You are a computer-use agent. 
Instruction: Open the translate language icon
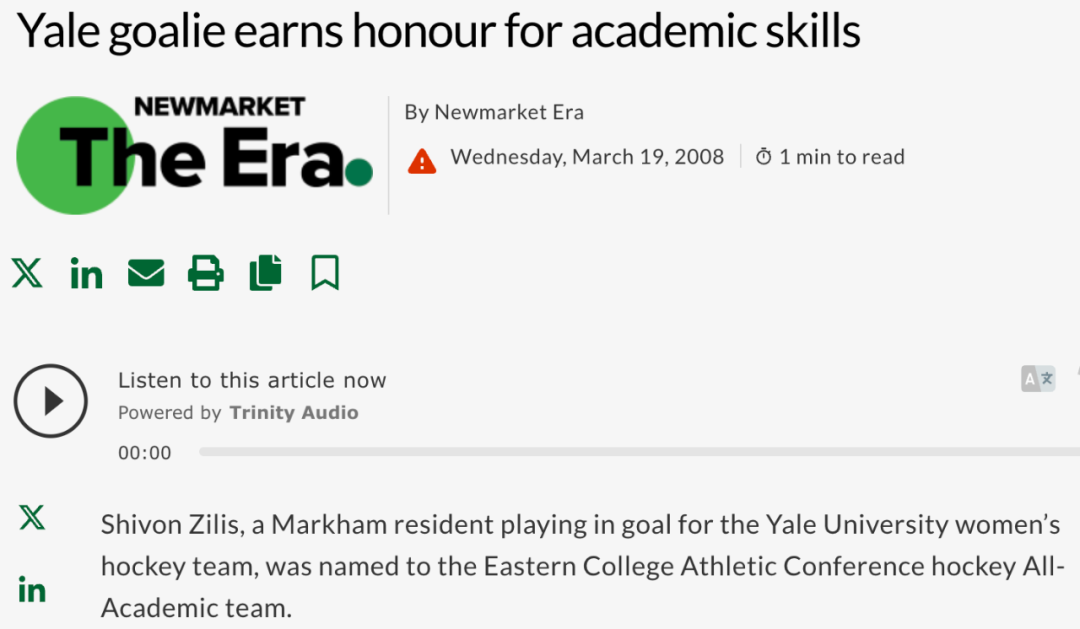pyautogui.click(x=1038, y=378)
